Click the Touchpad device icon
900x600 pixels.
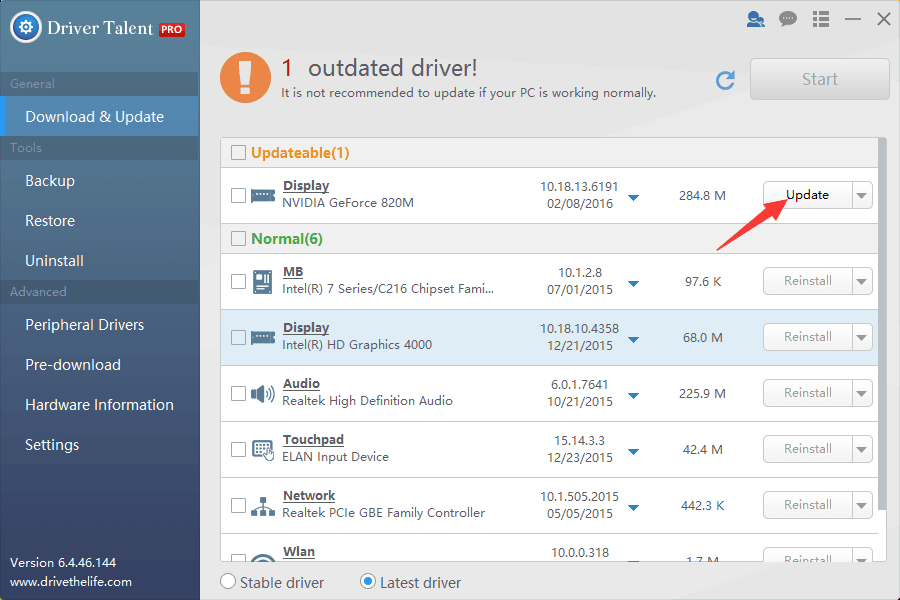[x=263, y=450]
